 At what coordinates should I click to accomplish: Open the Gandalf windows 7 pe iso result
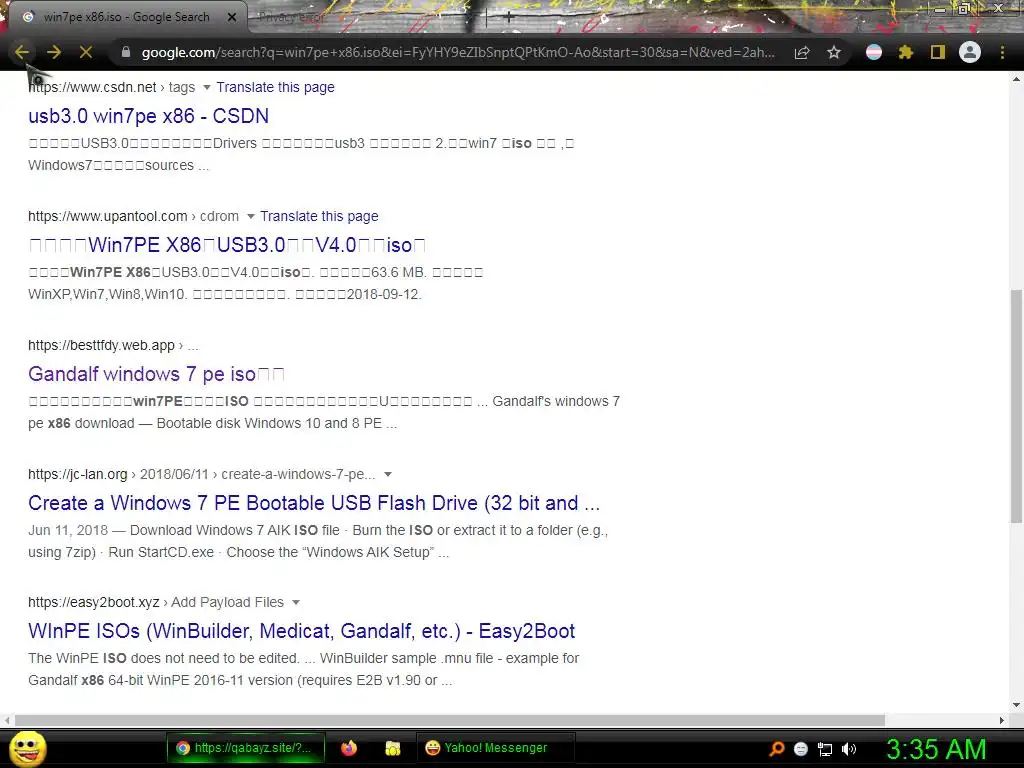pyautogui.click(x=156, y=374)
